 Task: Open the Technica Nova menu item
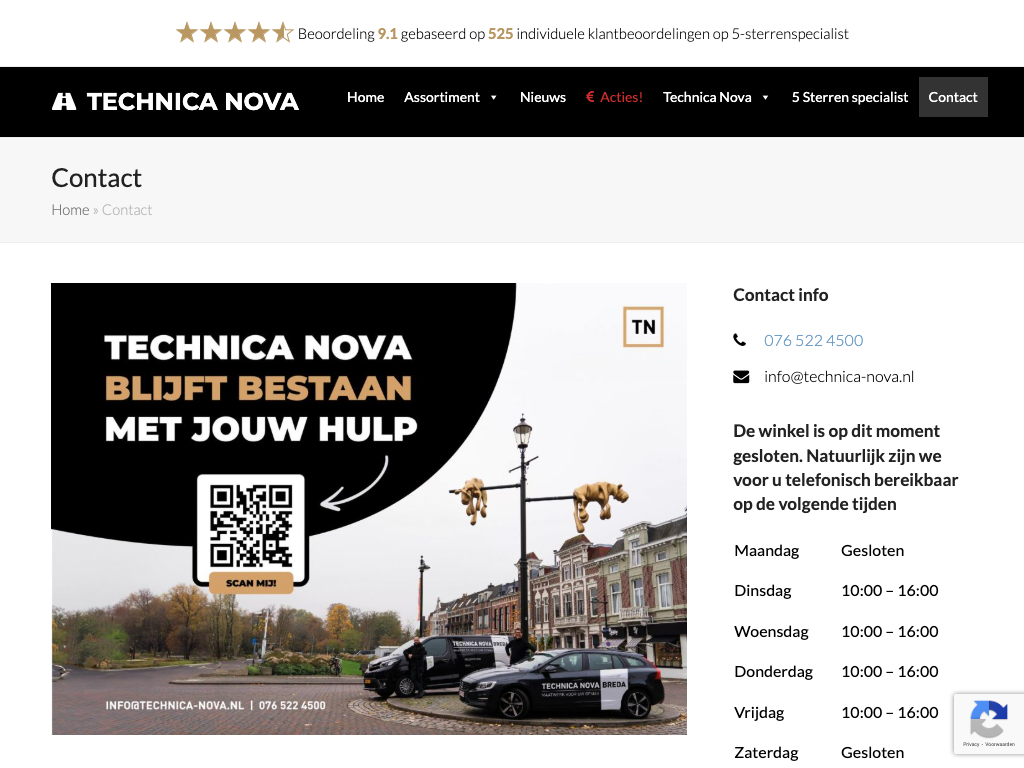point(707,97)
